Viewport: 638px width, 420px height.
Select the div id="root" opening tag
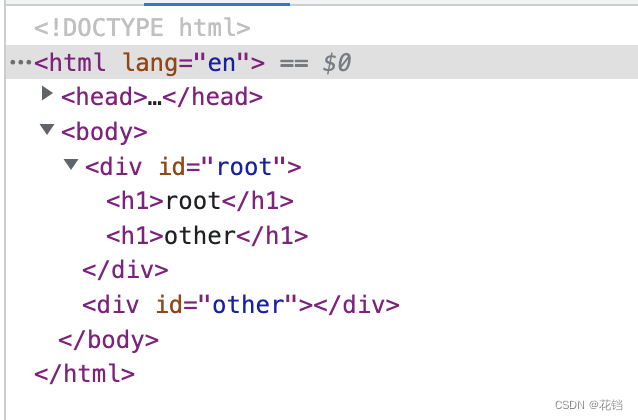(x=193, y=167)
